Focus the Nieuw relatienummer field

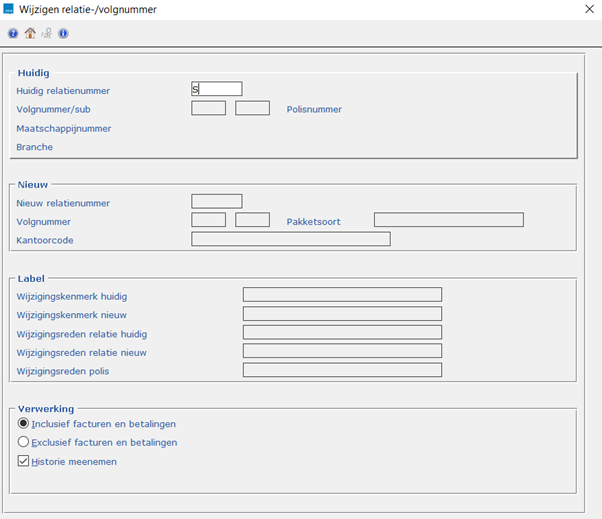216,202
